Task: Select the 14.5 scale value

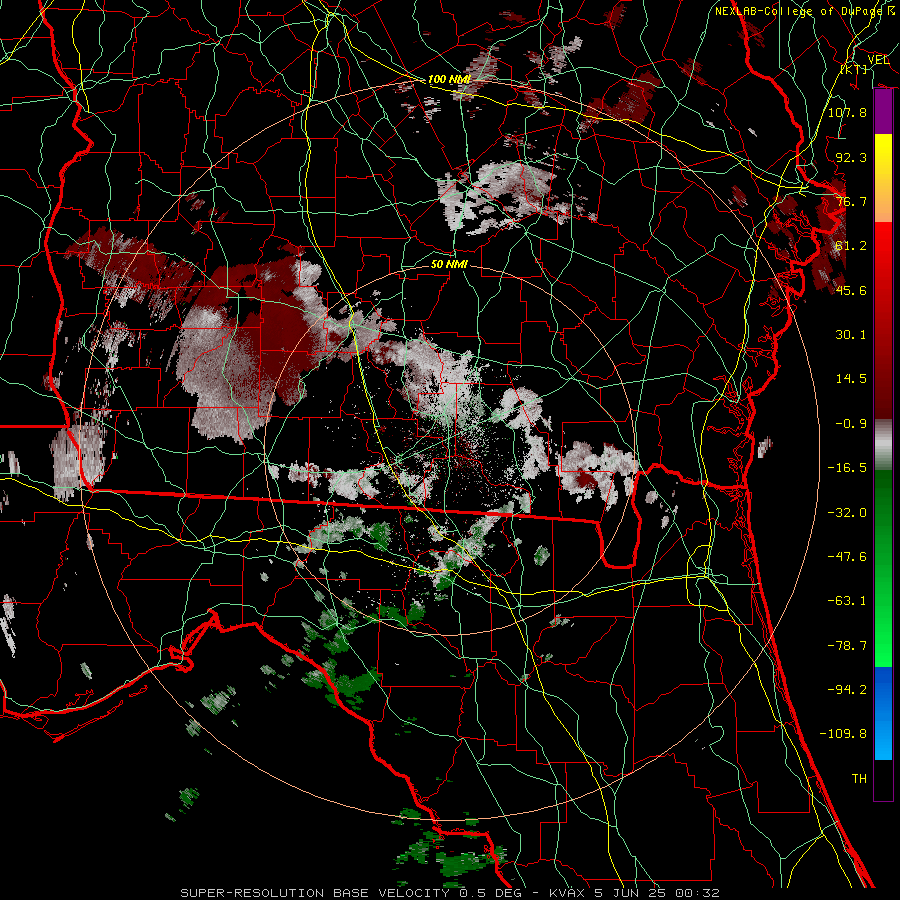Action: (x=851, y=379)
